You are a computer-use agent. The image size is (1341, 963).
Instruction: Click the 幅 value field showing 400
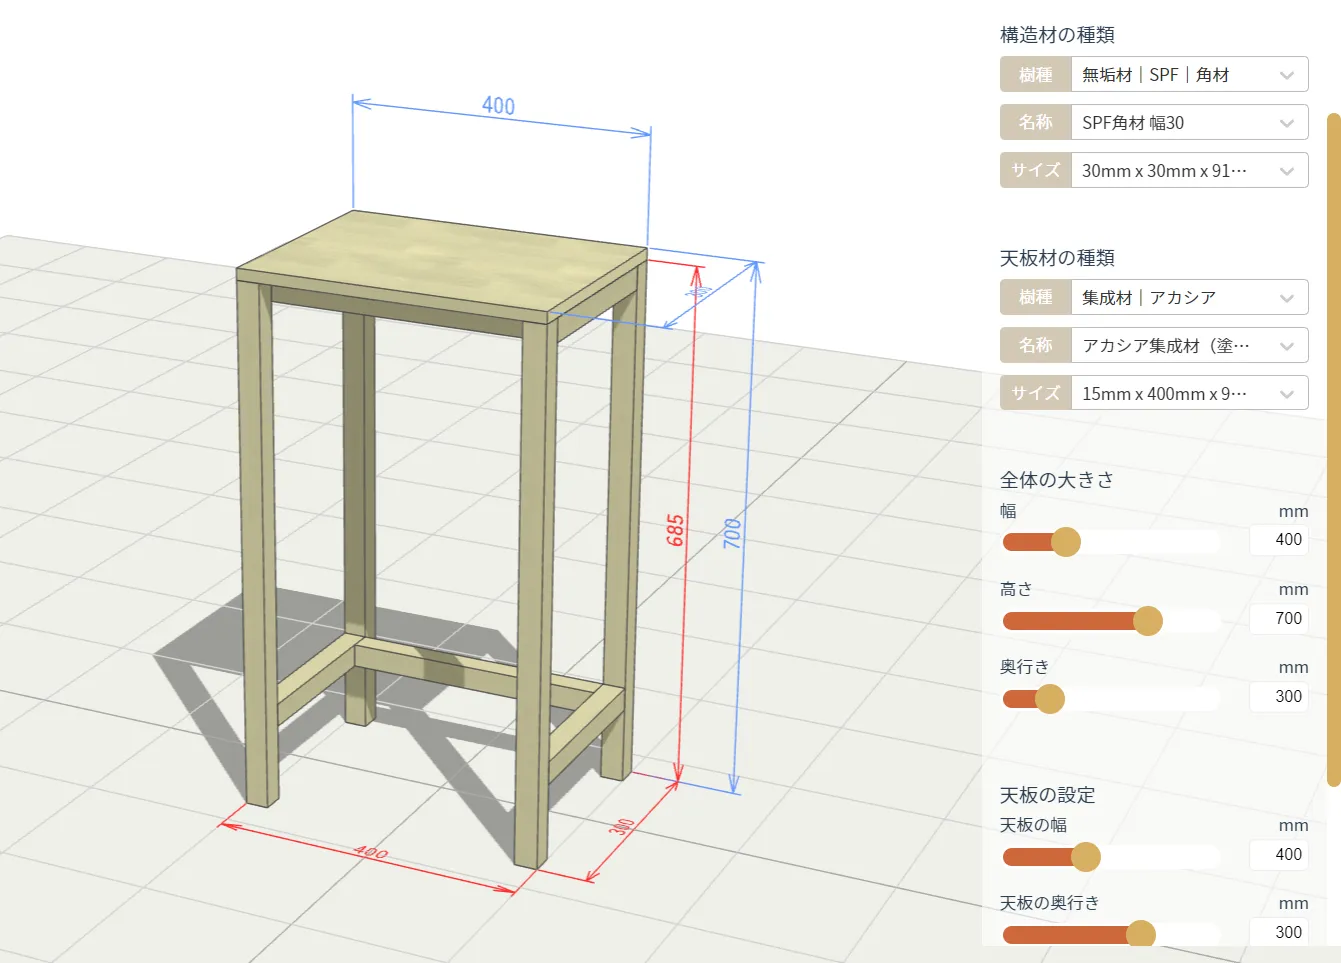coord(1279,540)
